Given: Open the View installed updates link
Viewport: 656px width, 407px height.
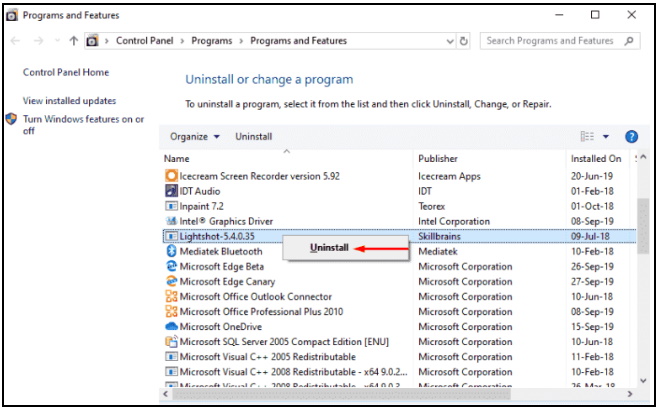Looking at the screenshot, I should pyautogui.click(x=69, y=101).
